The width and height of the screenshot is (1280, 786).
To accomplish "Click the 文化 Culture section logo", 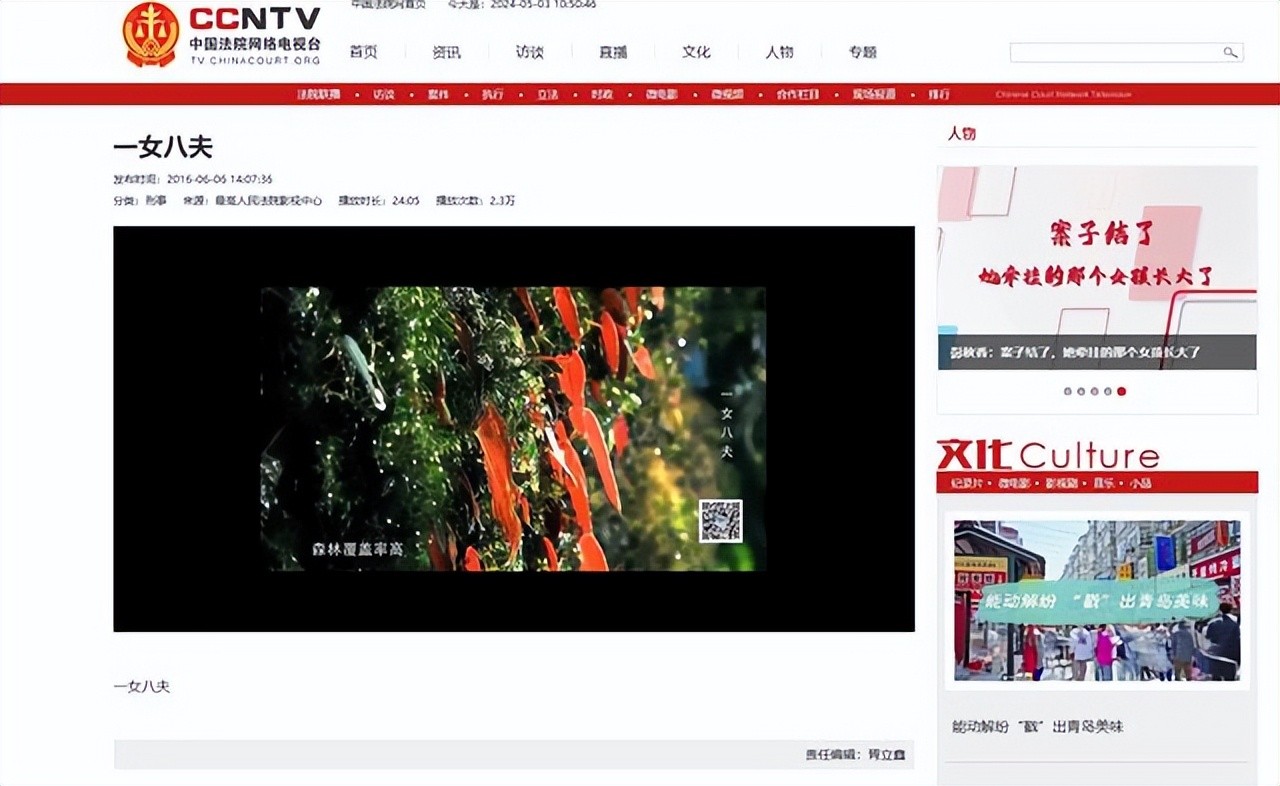I will [1048, 455].
